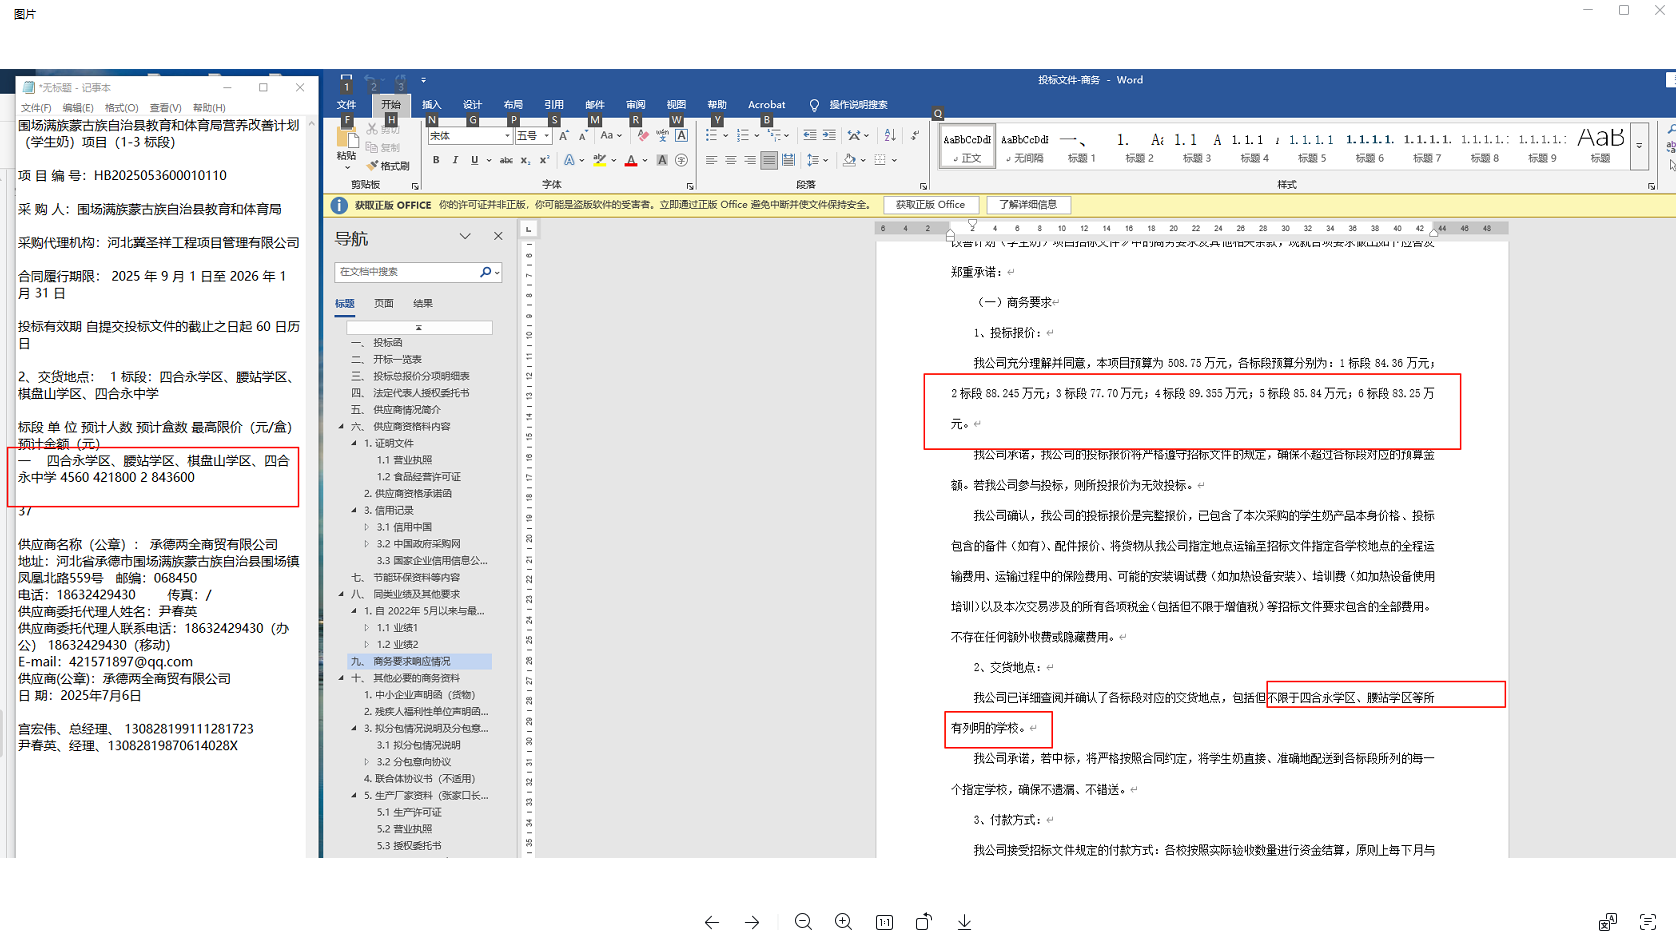This screenshot has width=1676, height=944.
Task: Click the paragraph shading paint bucket
Action: (x=849, y=160)
